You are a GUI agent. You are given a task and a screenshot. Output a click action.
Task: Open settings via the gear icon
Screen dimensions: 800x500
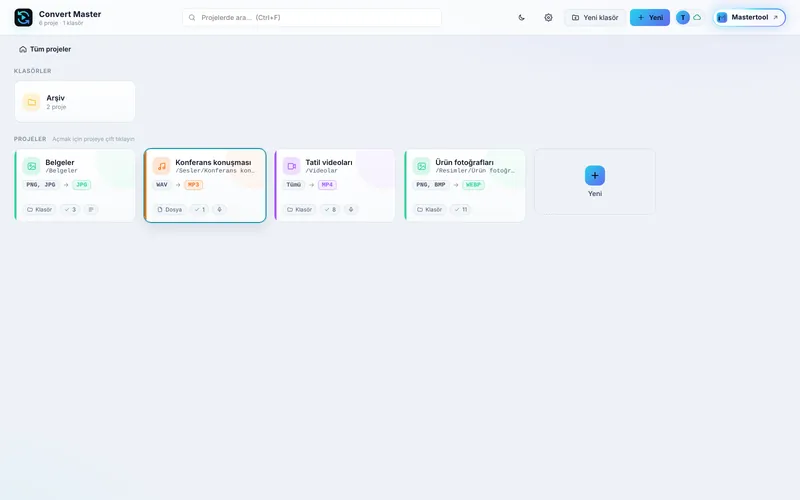click(548, 17)
